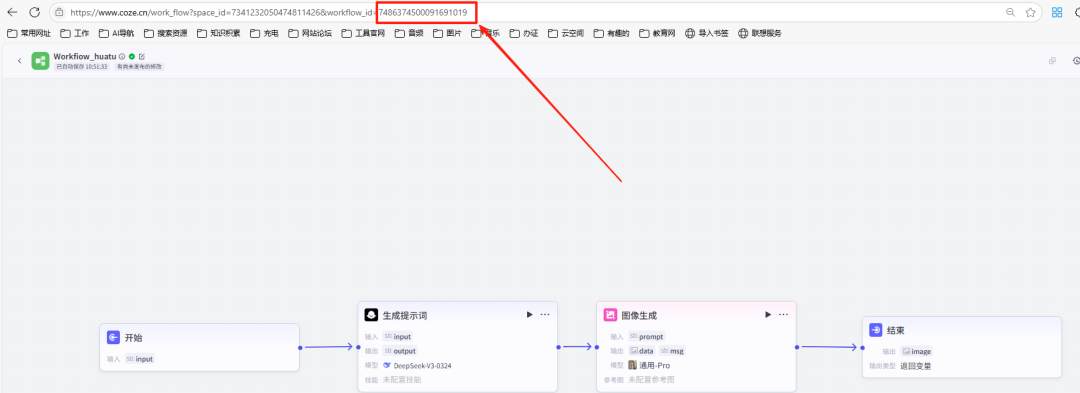The height and width of the screenshot is (393, 1080).
Task: Open the 音频 bookmark folder
Action: (409, 33)
